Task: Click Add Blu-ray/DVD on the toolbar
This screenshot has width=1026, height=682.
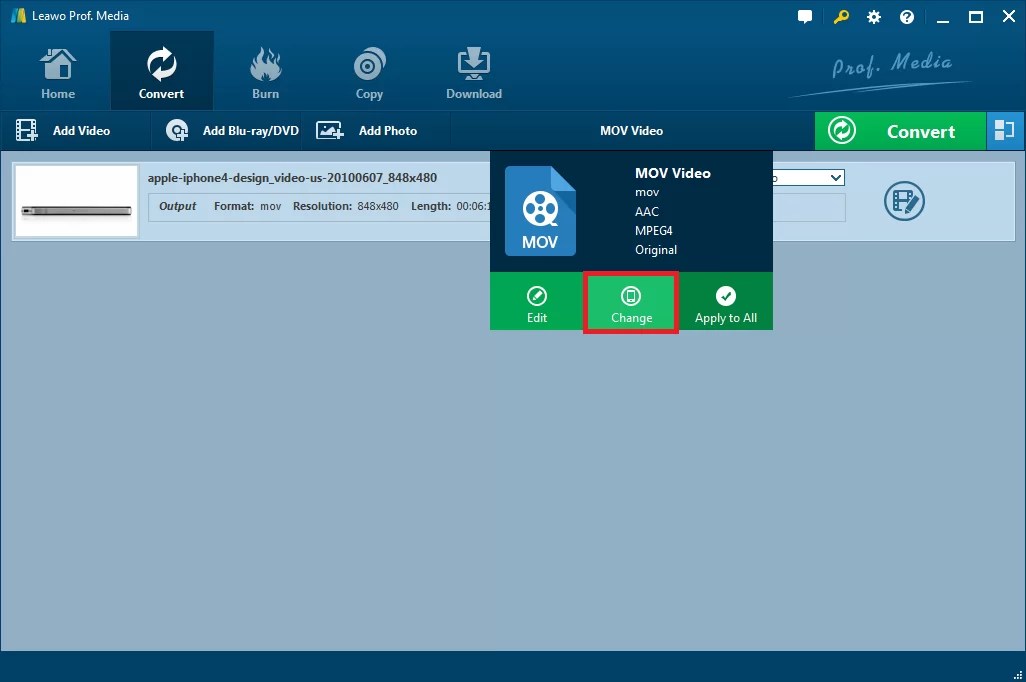Action: click(x=229, y=130)
